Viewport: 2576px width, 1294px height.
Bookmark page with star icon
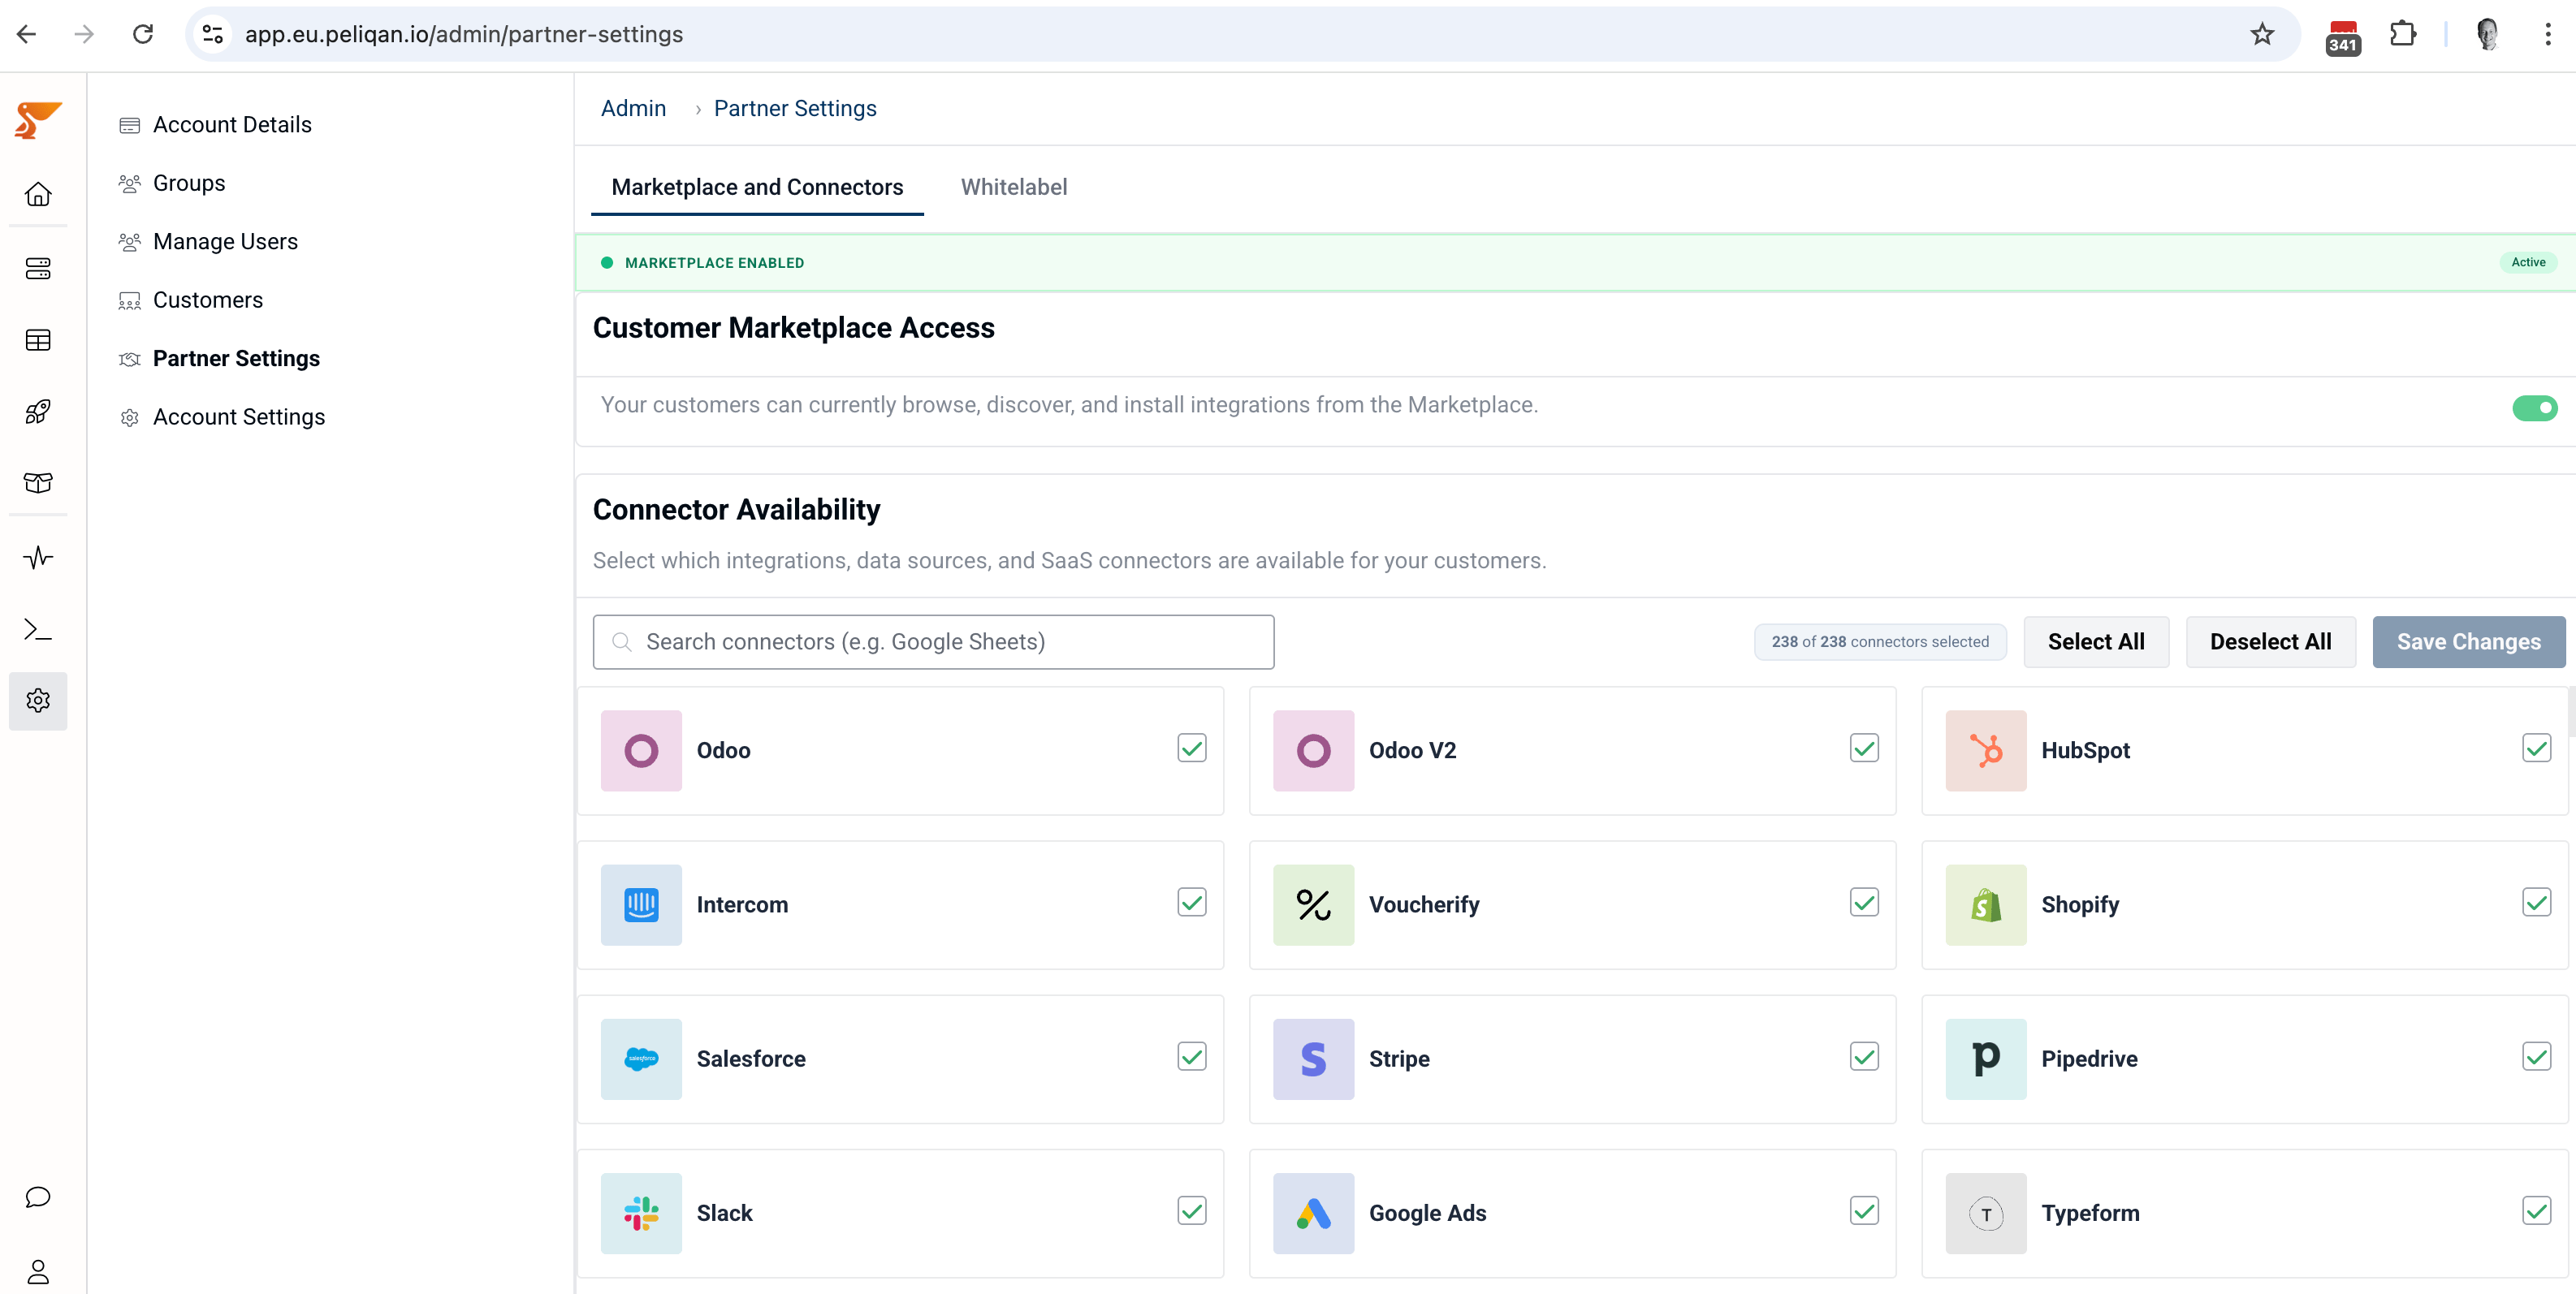[2262, 34]
